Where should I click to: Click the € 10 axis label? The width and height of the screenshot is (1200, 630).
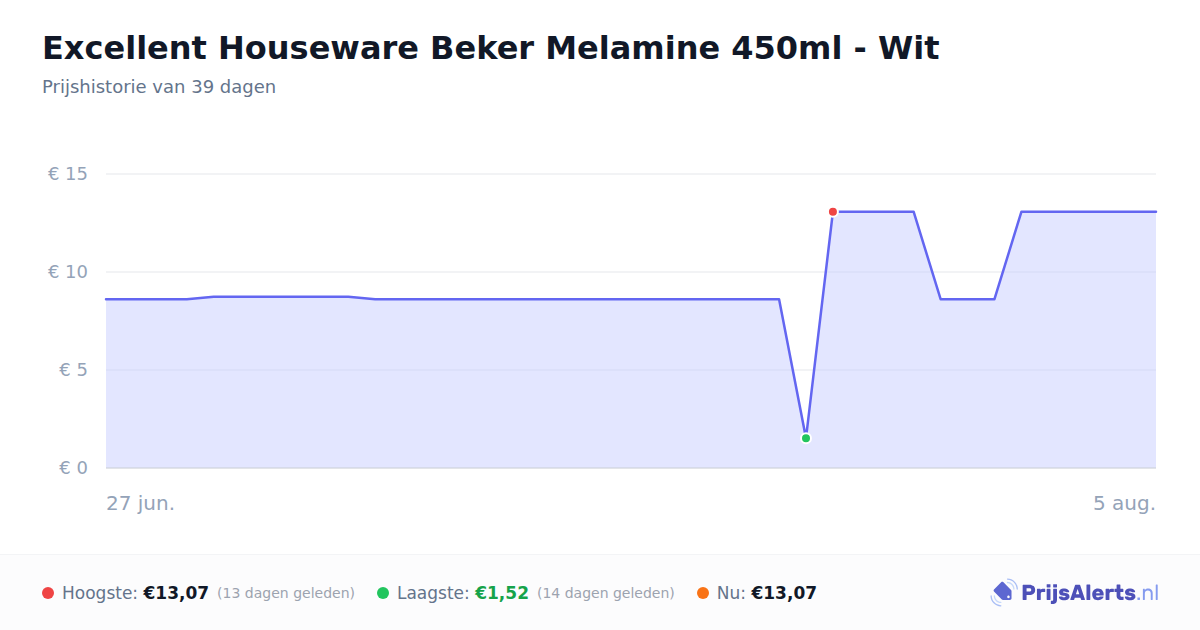[68, 272]
